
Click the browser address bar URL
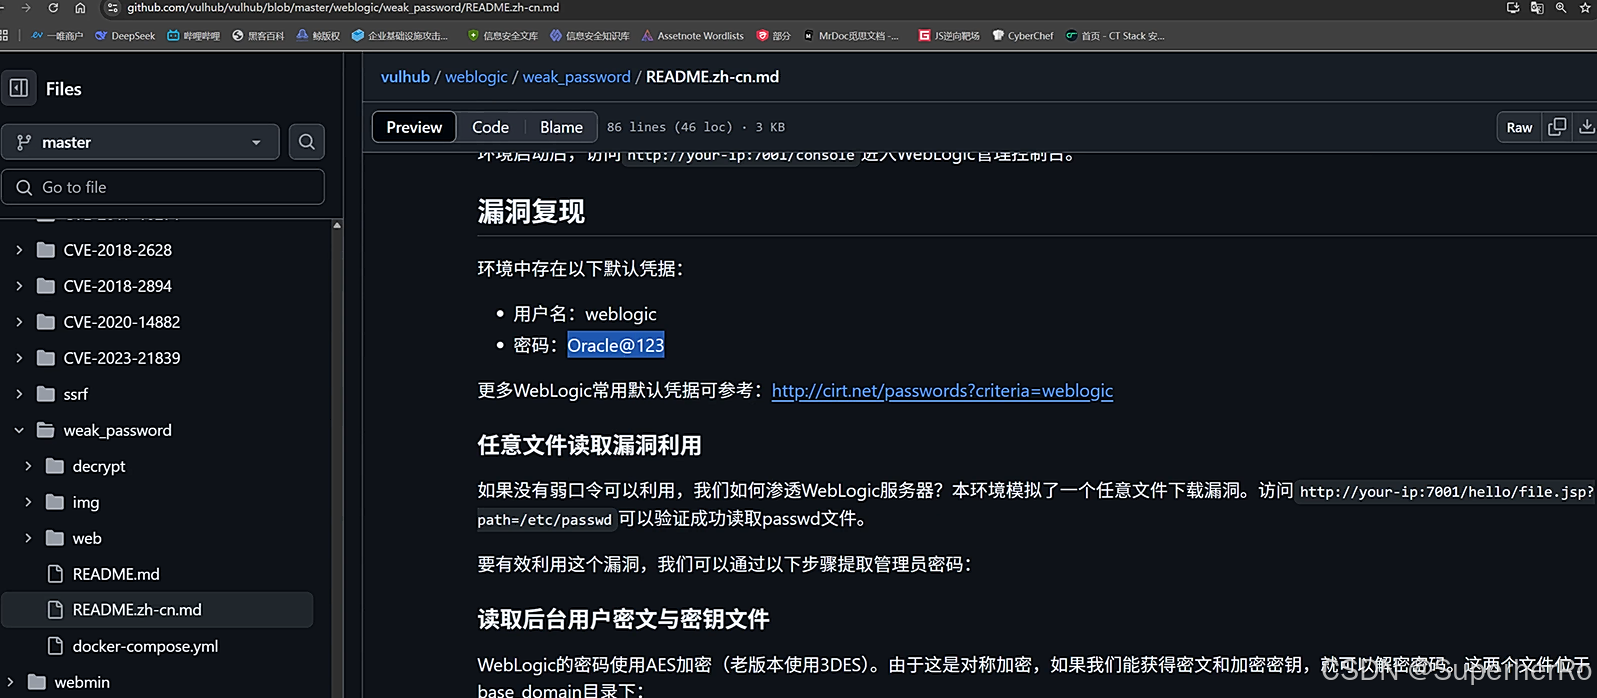[343, 7]
